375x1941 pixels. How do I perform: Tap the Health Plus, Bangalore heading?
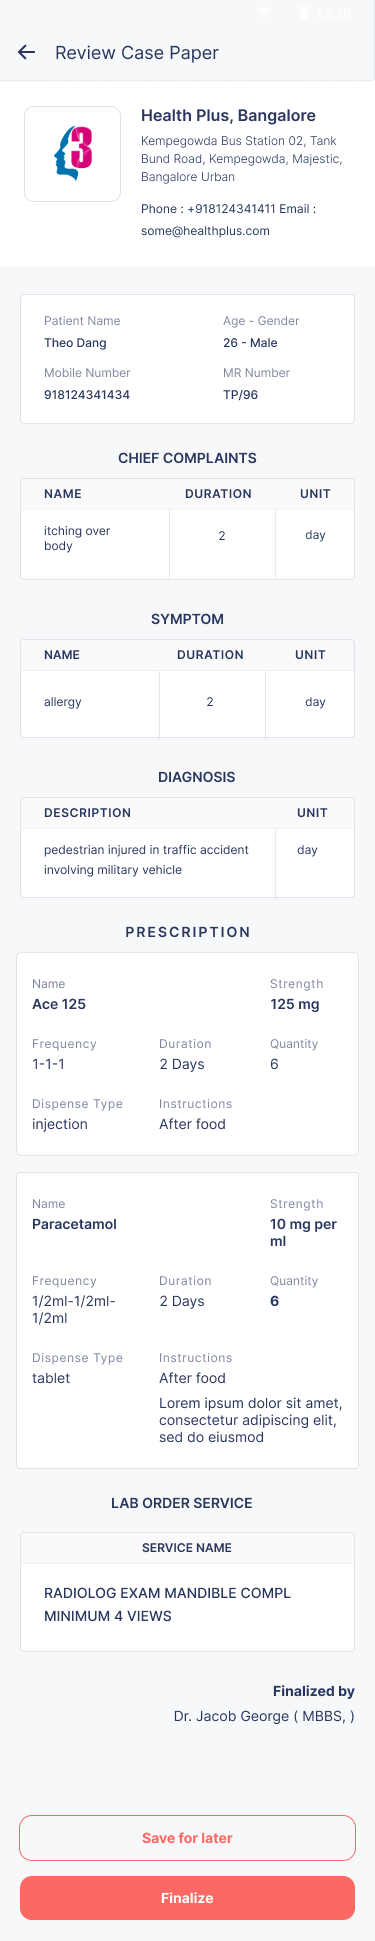point(228,116)
